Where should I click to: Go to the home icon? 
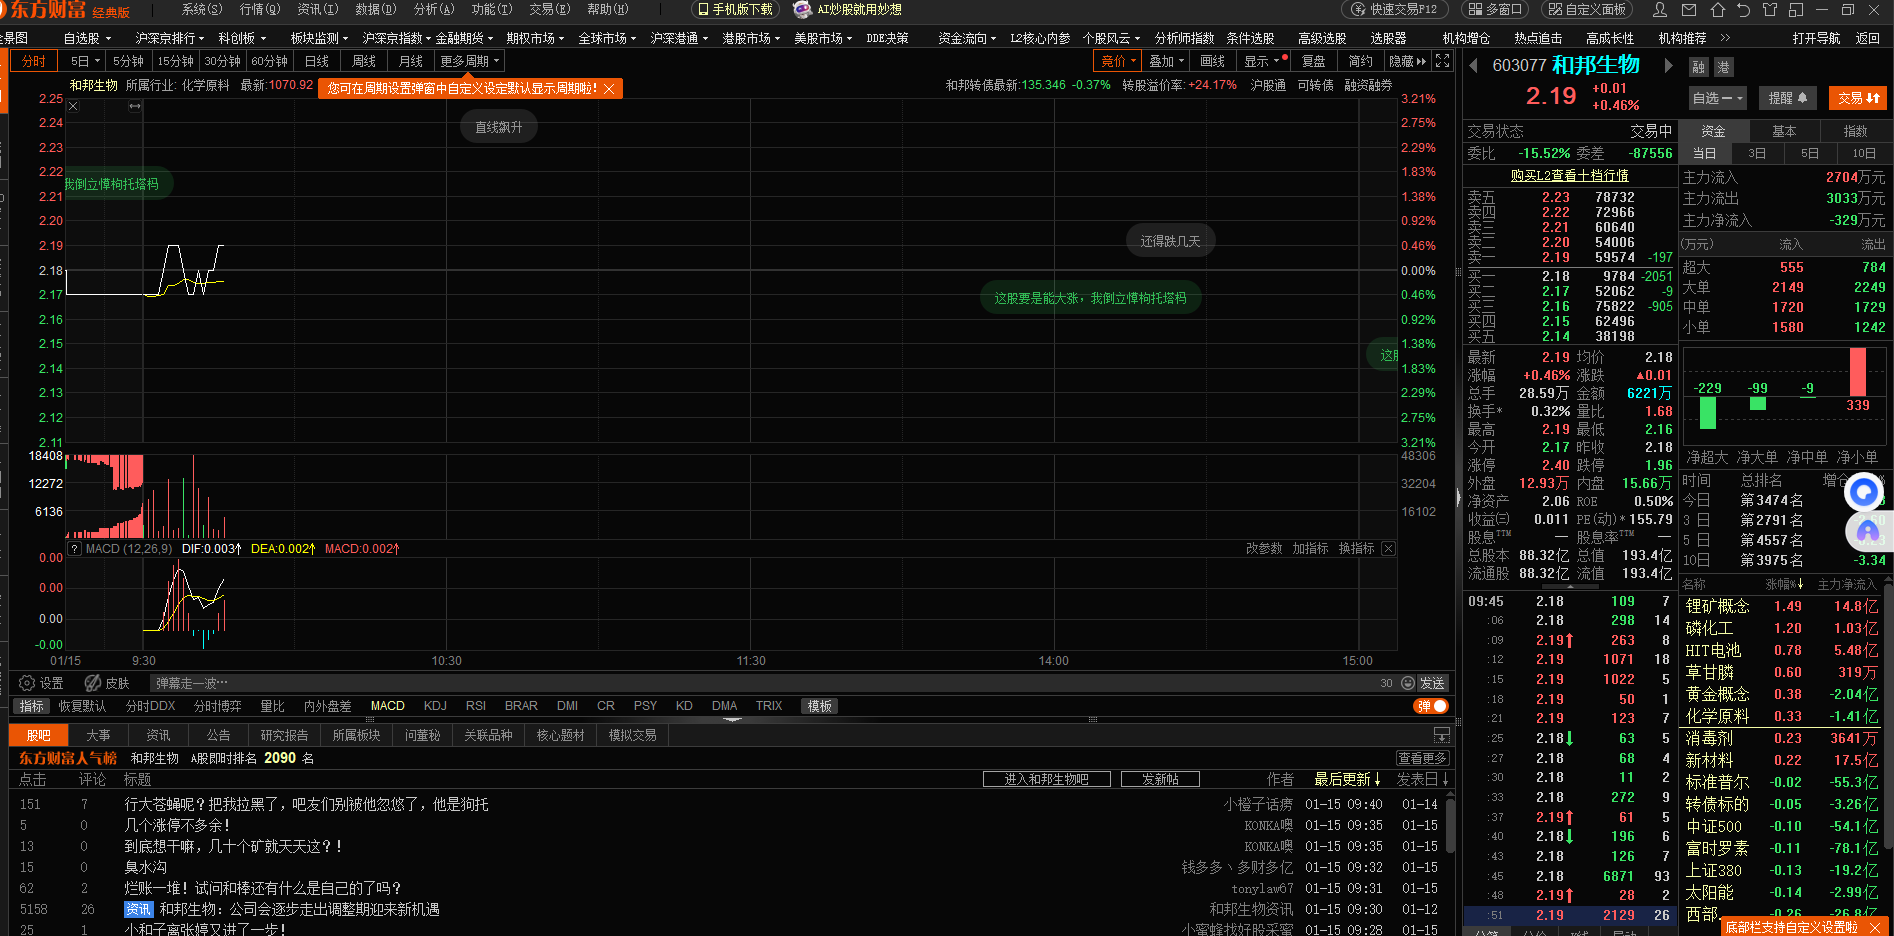1717,10
